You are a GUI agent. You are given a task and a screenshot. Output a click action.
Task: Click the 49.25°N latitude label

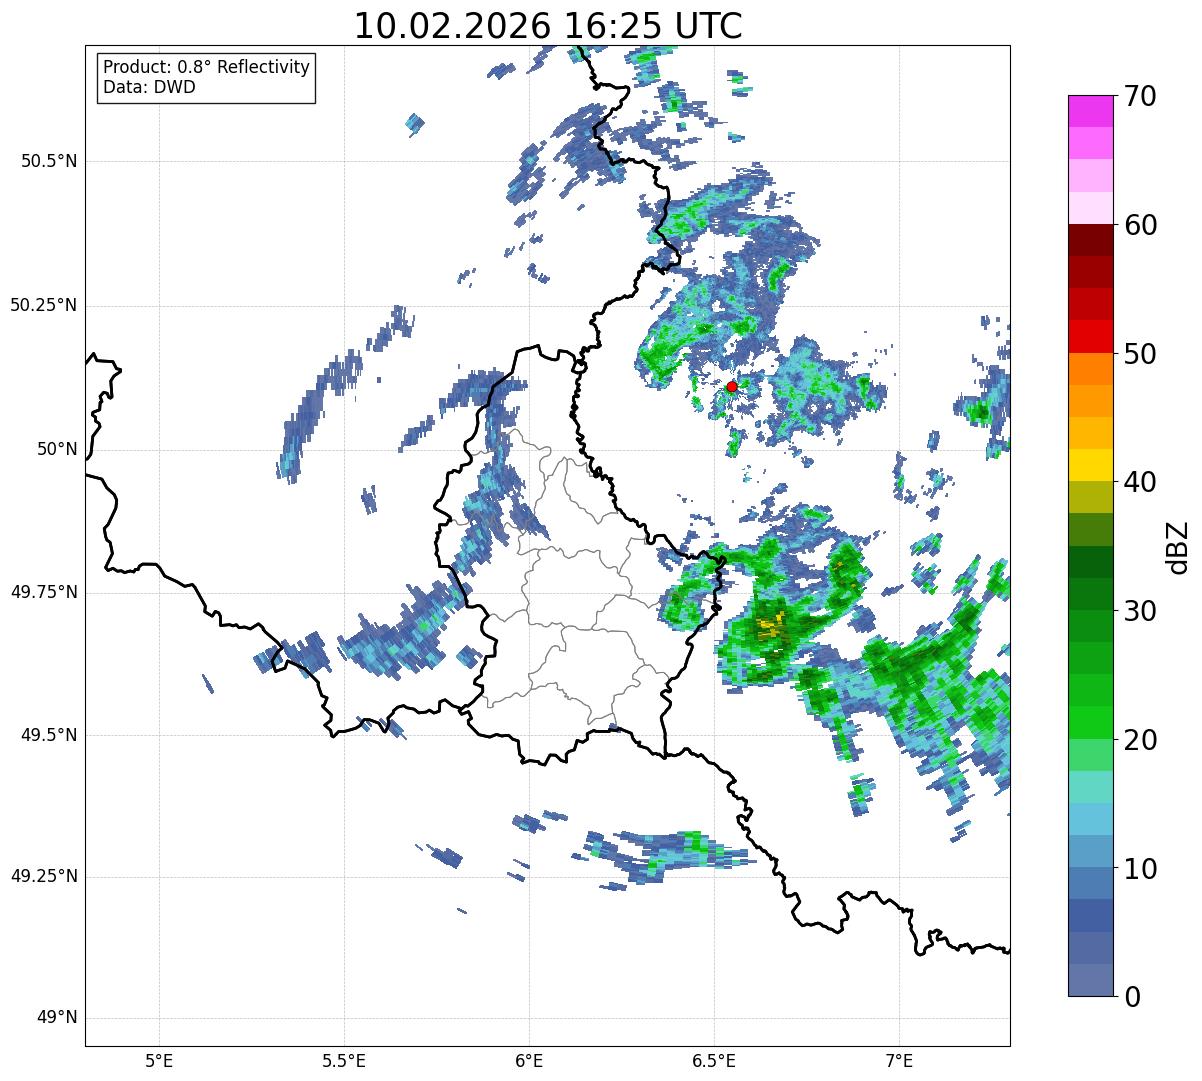44,877
